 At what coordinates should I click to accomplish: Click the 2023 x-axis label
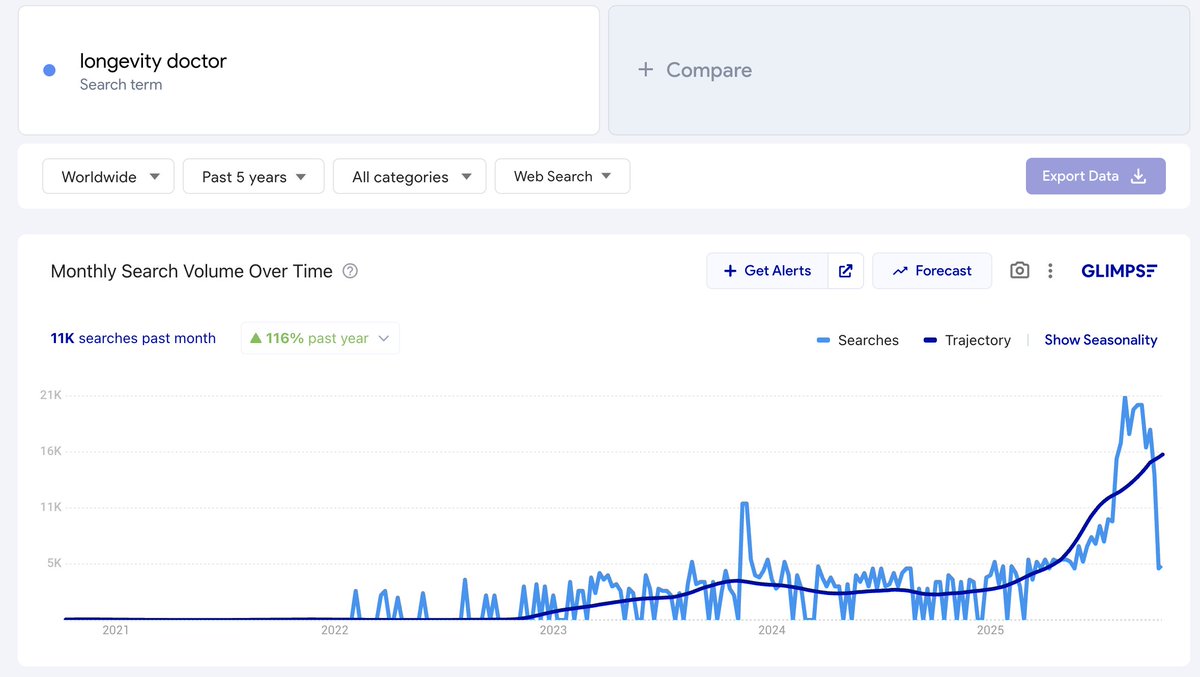coord(552,630)
